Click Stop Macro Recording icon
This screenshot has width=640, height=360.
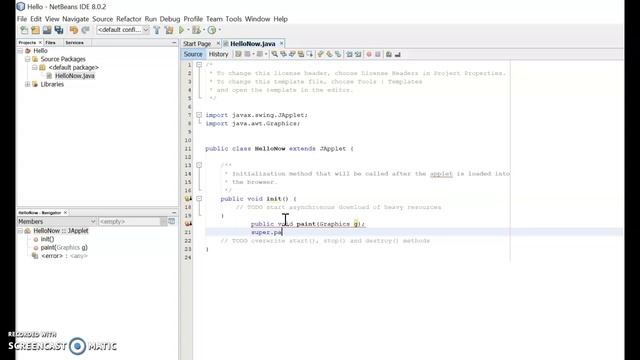(x=378, y=54)
